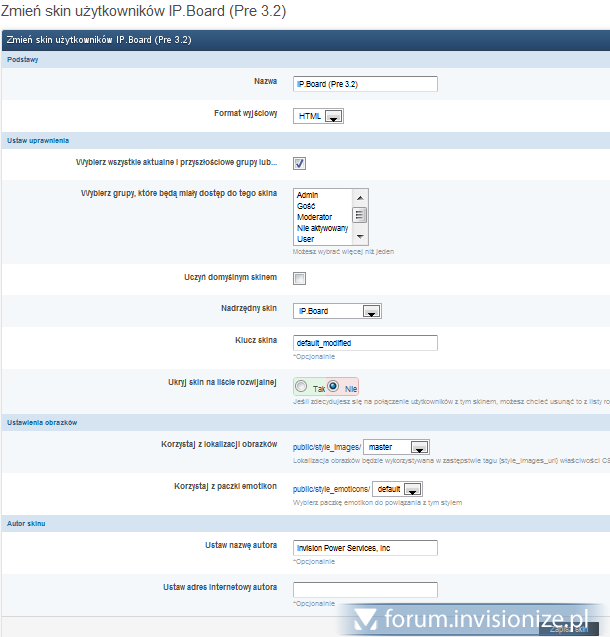Open the Format wyjściowy HTML dropdown
The width and height of the screenshot is (610, 637).
point(318,116)
